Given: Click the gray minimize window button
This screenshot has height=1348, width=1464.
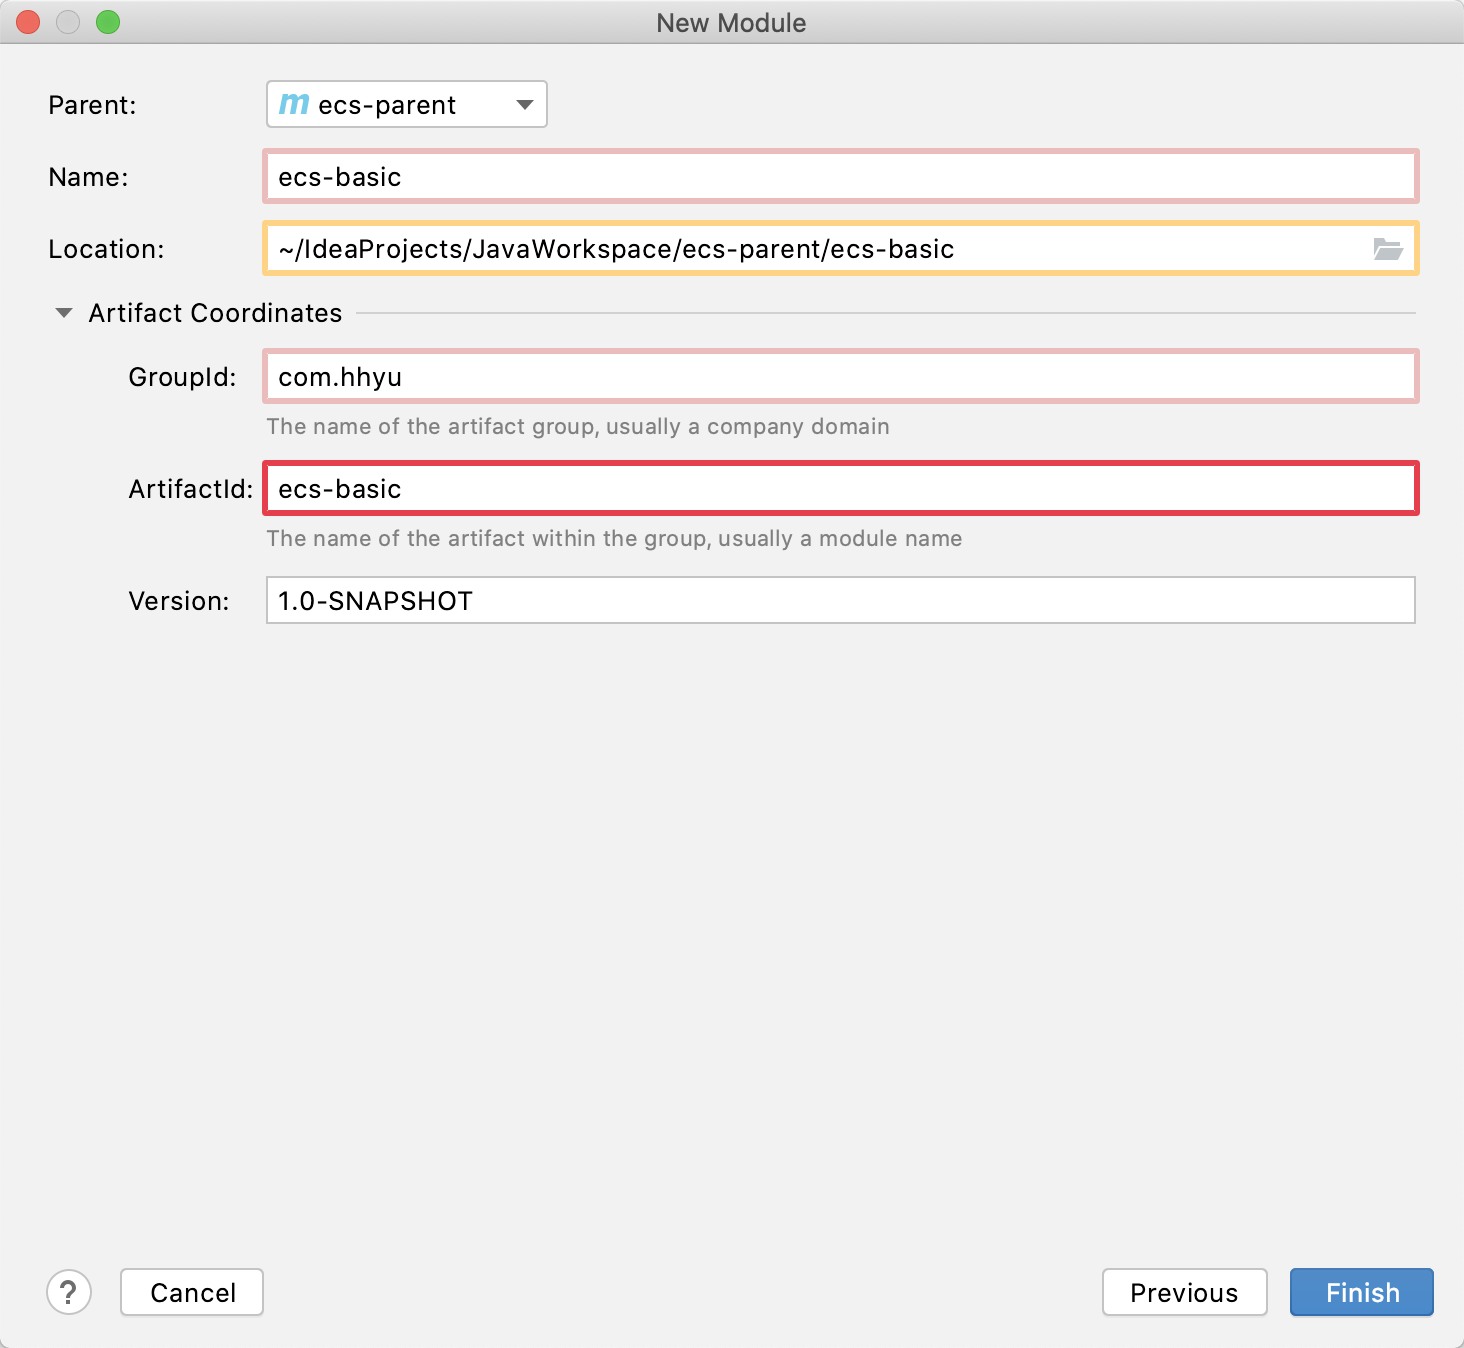Looking at the screenshot, I should point(68,22).
